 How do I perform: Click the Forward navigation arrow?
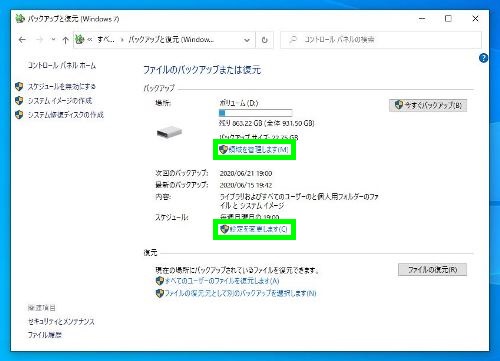click(39, 40)
